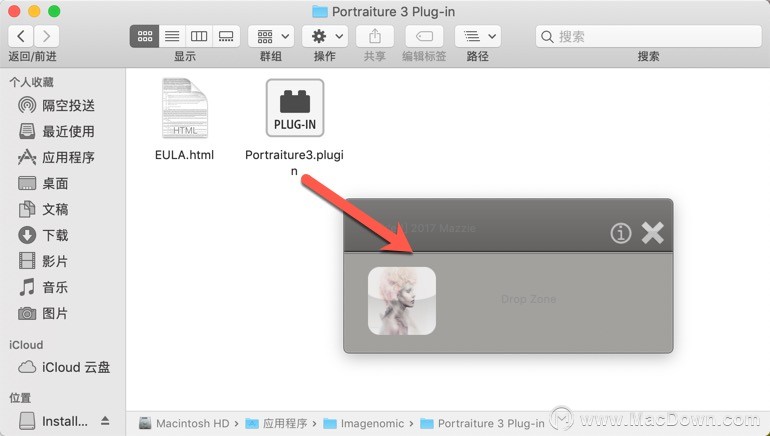Open the 操作 gear action menu
The height and width of the screenshot is (436, 770).
pyautogui.click(x=325, y=36)
